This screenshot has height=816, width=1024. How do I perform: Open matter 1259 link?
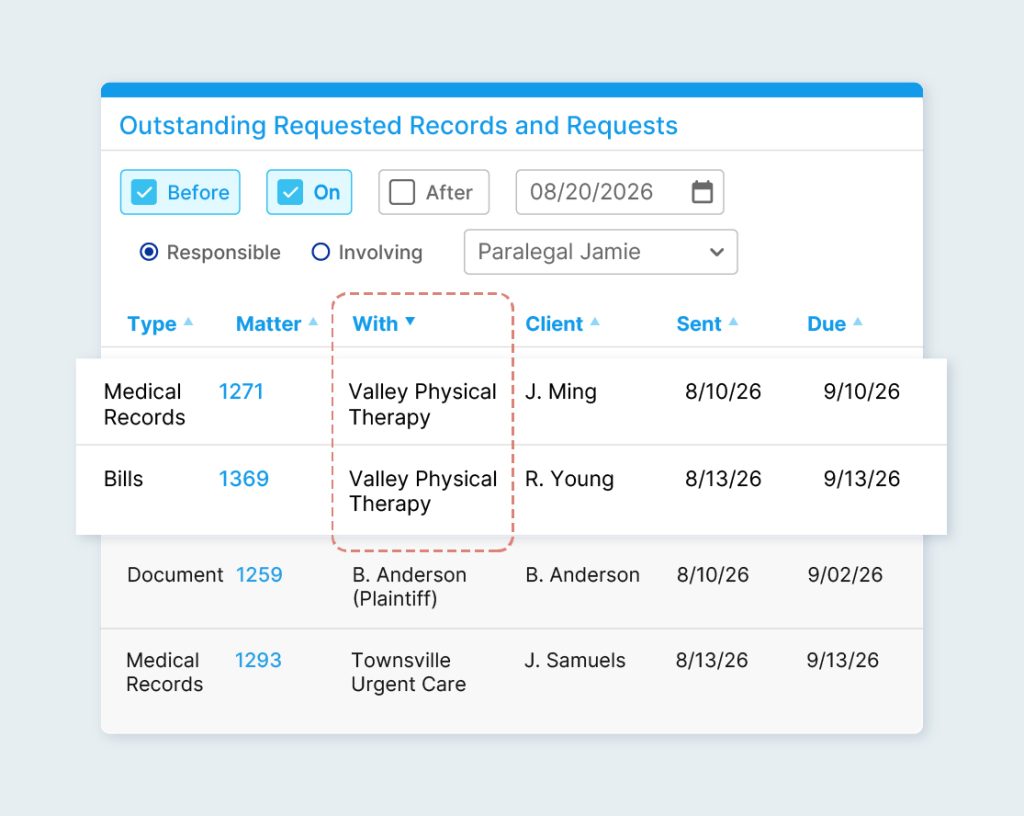pyautogui.click(x=259, y=574)
